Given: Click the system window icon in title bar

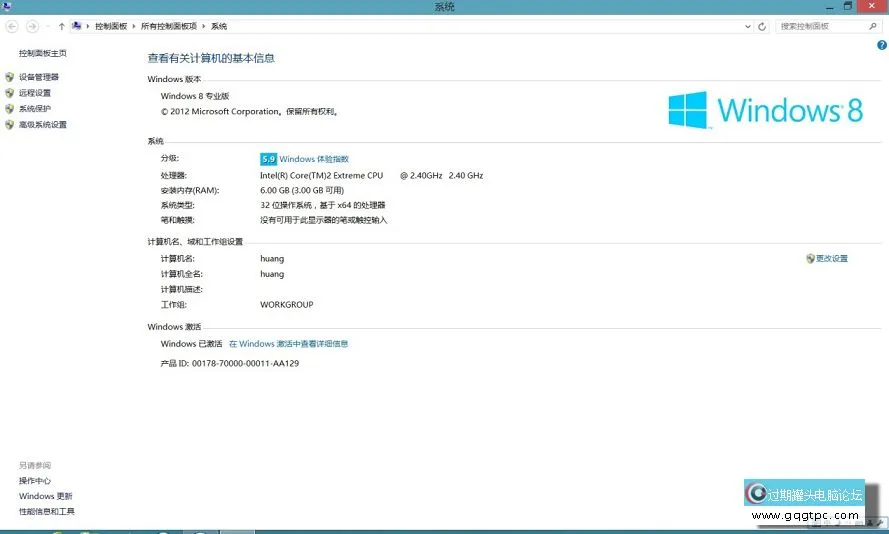Looking at the screenshot, I should (x=7, y=7).
